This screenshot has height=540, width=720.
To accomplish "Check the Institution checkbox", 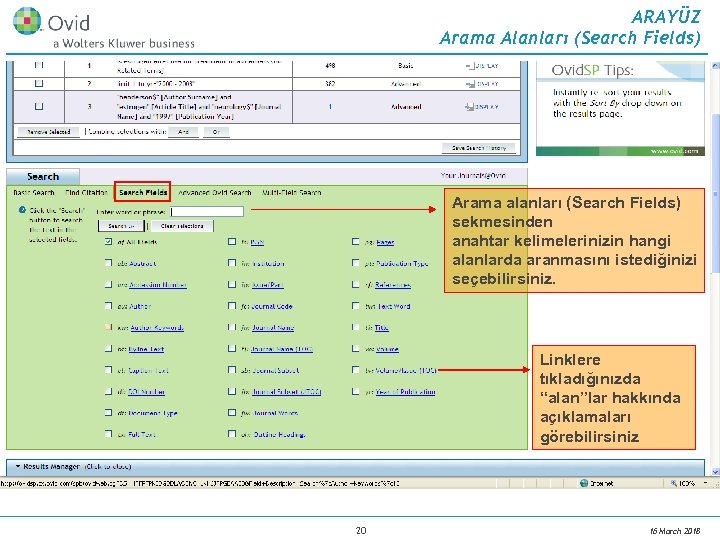I will (232, 263).
